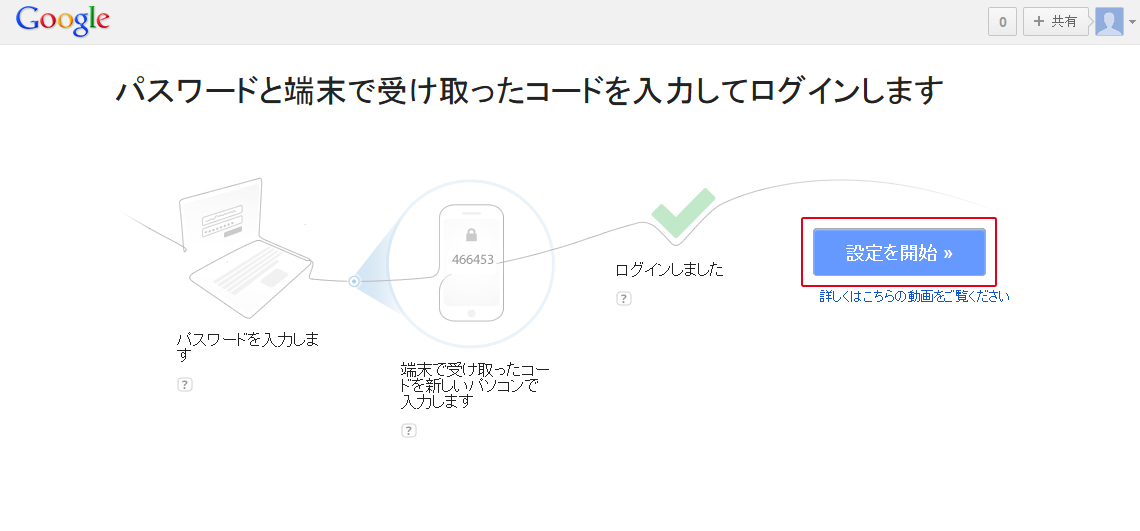Click the 設定を開始 button
Screen dimensions: 1140x531
pyautogui.click(x=899, y=252)
